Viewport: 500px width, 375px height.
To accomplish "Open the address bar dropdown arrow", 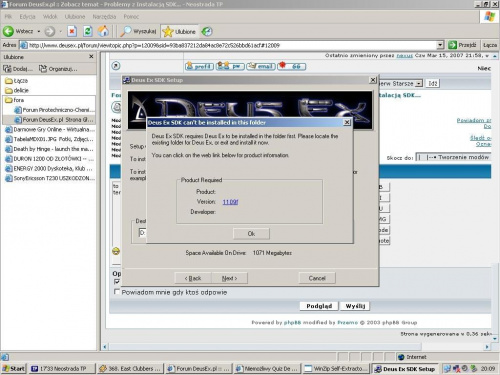I will 440,45.
